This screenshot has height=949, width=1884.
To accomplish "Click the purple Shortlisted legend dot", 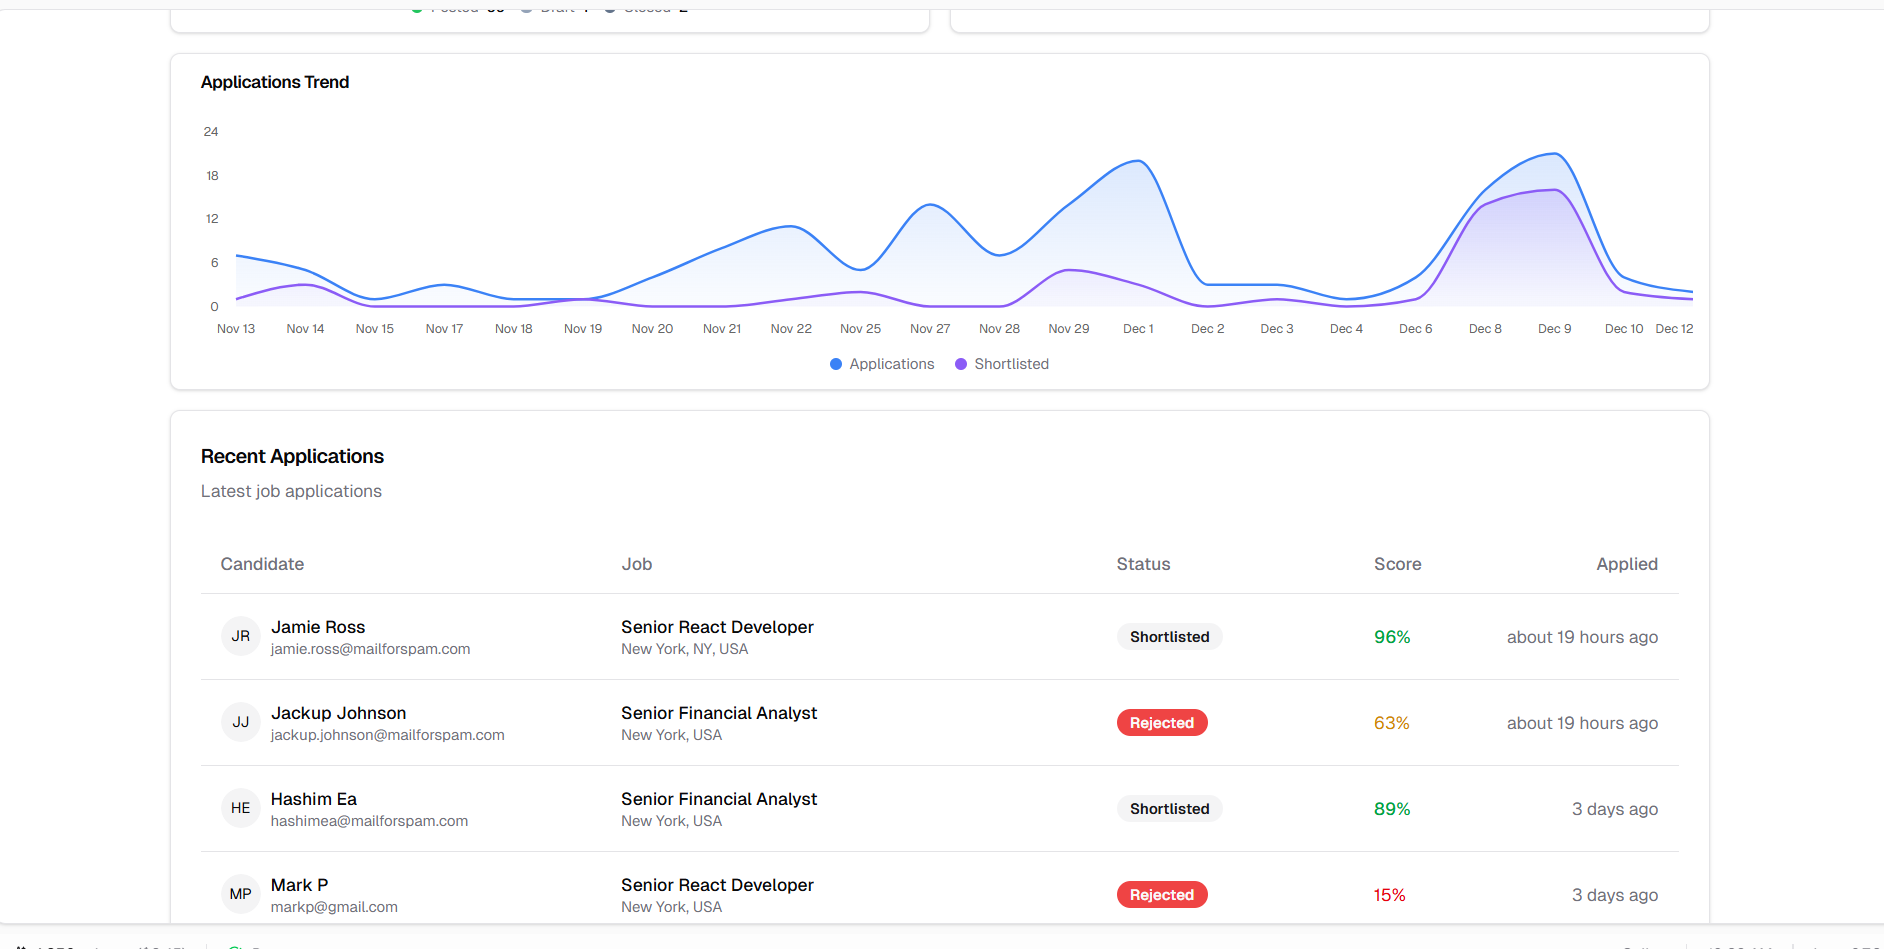I will 961,364.
